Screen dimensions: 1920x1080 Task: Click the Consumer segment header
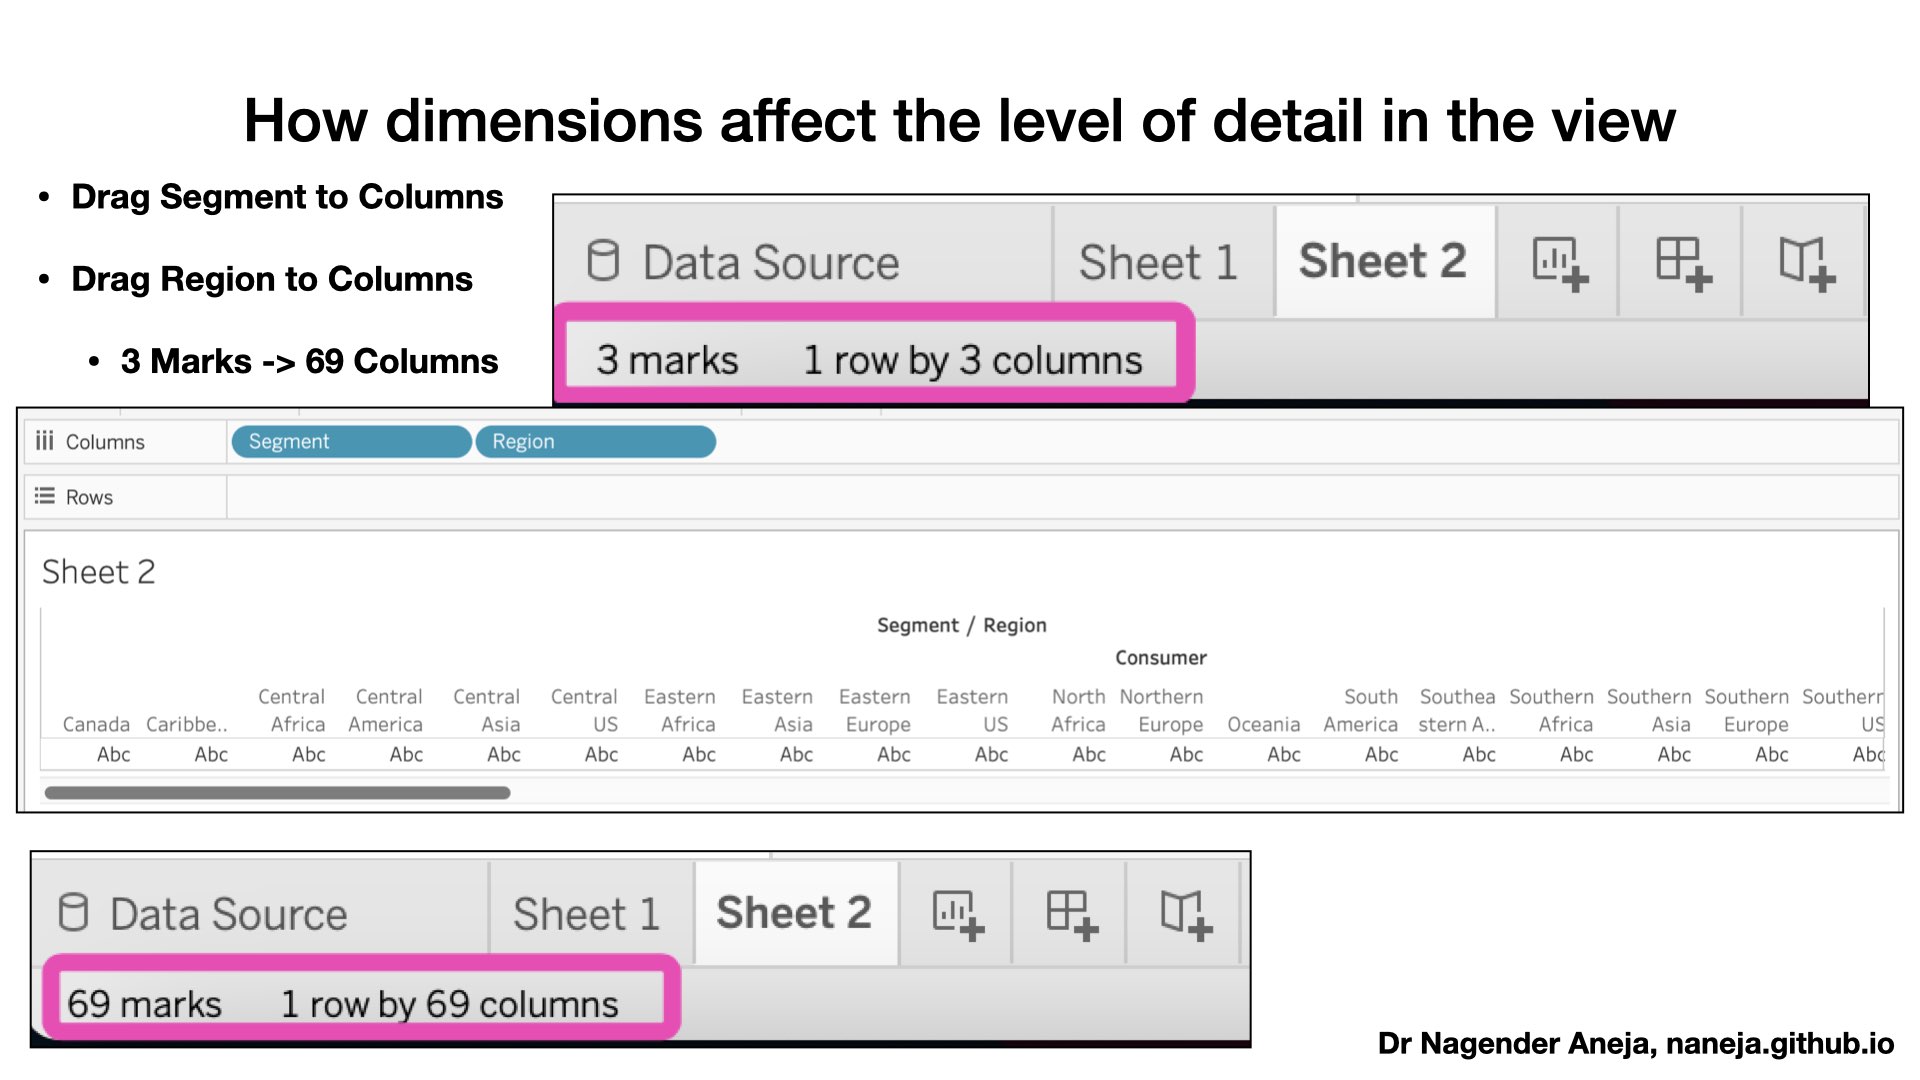[x=1160, y=658]
